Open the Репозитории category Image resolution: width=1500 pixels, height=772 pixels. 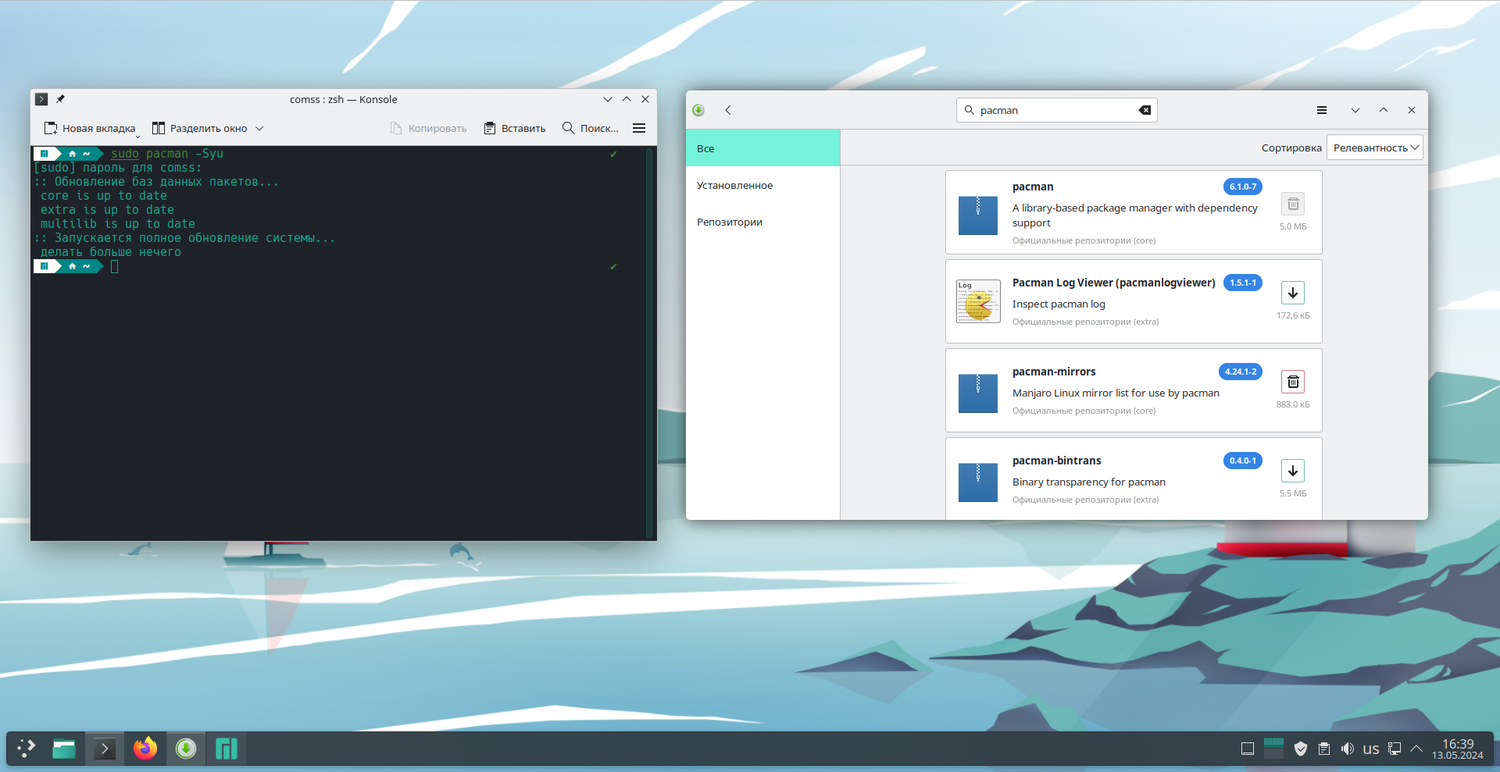click(x=763, y=221)
